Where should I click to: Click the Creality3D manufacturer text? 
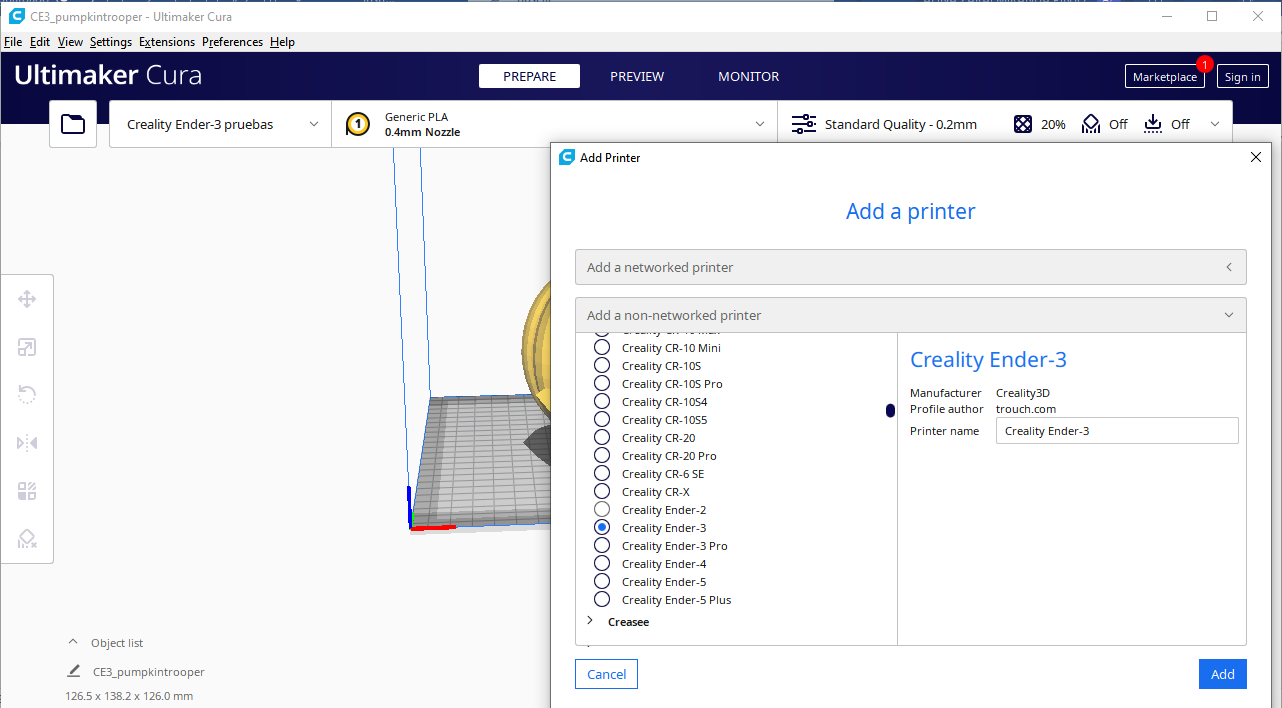[1023, 393]
